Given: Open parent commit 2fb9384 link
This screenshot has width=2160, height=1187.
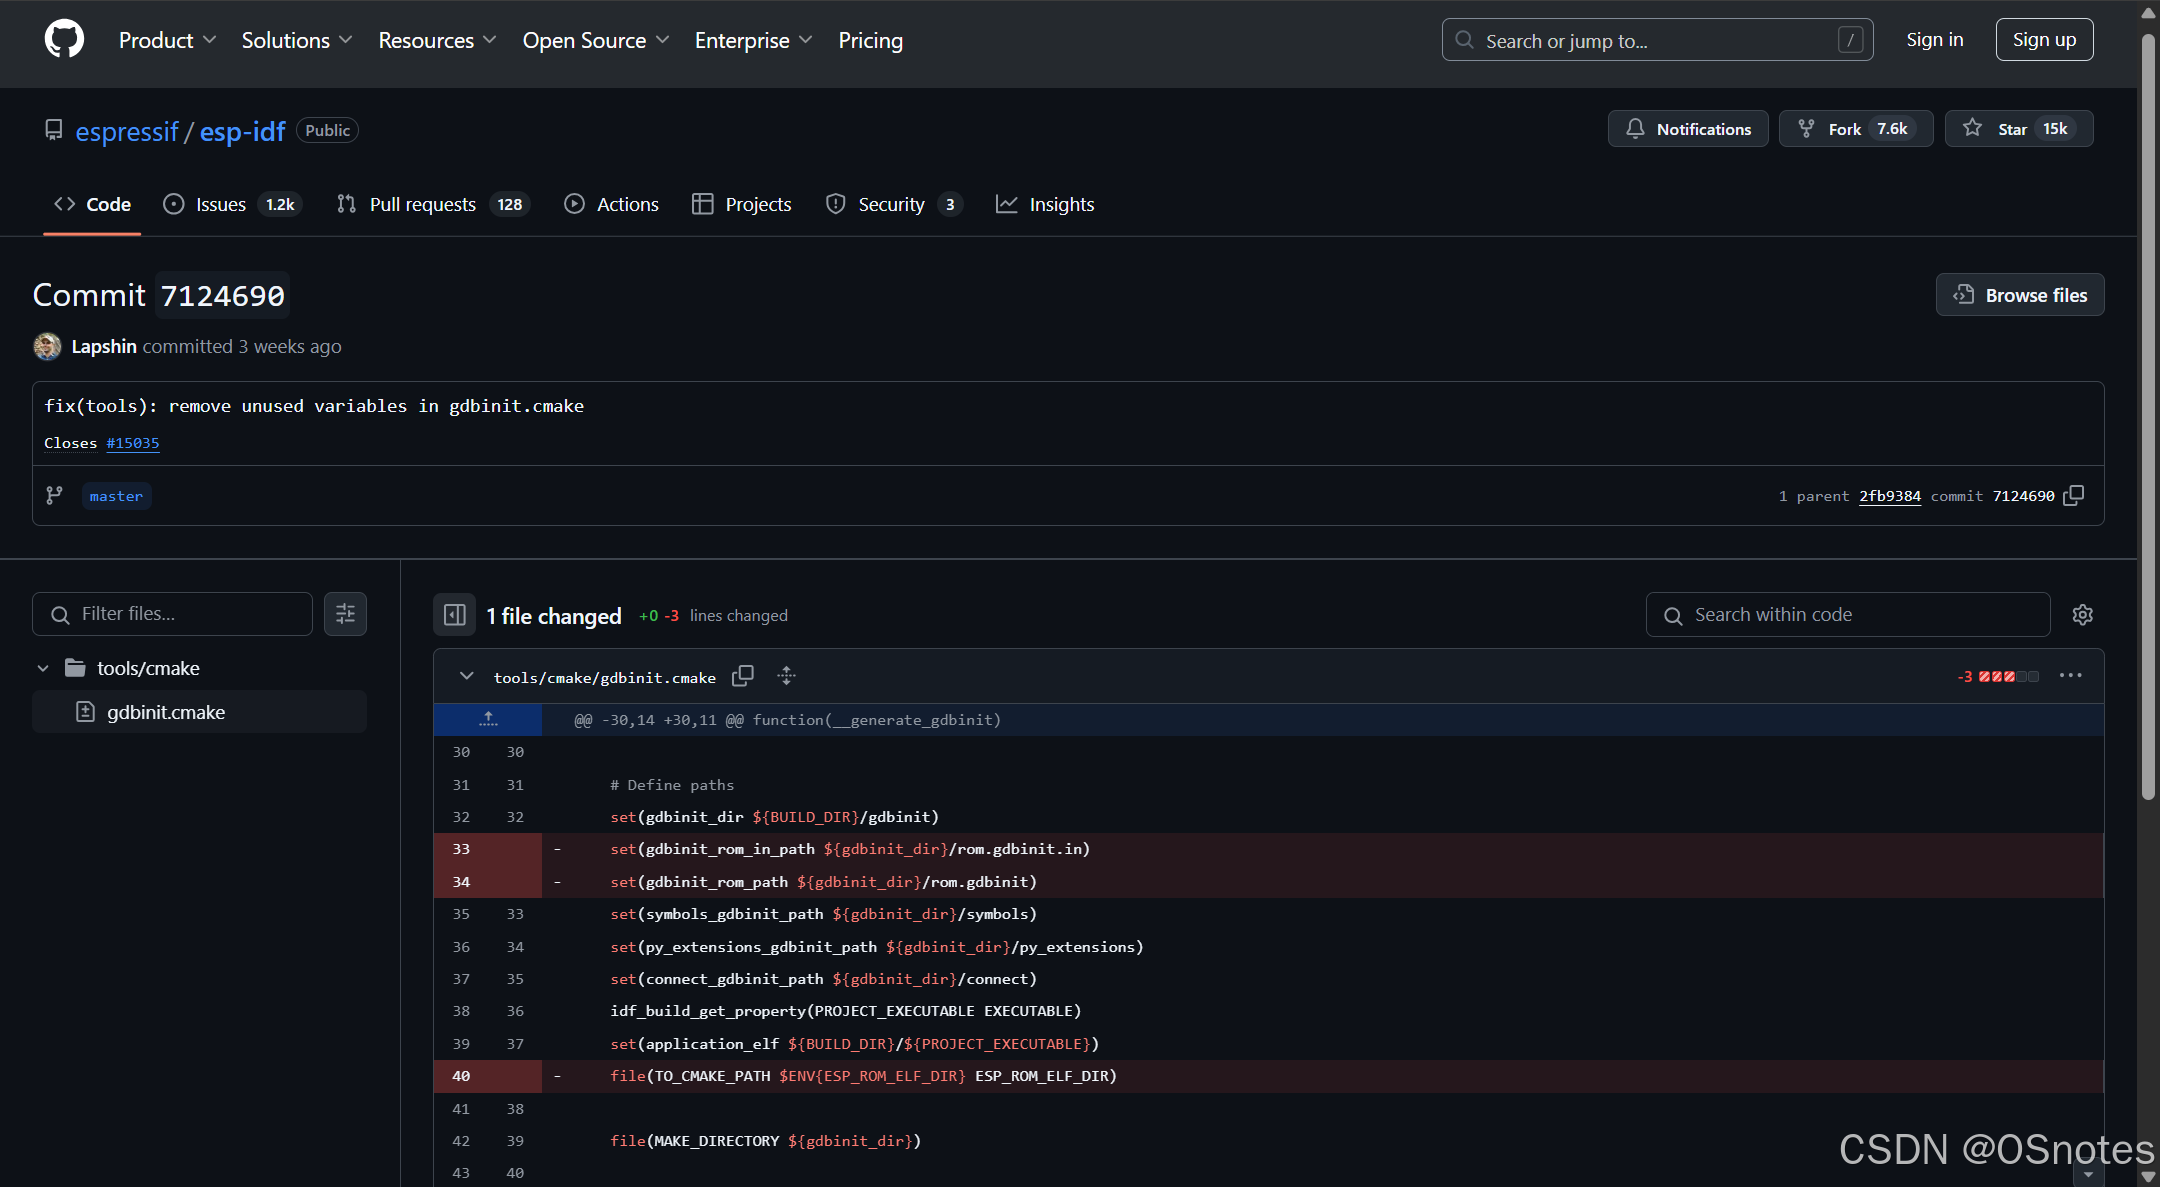Looking at the screenshot, I should point(1889,496).
